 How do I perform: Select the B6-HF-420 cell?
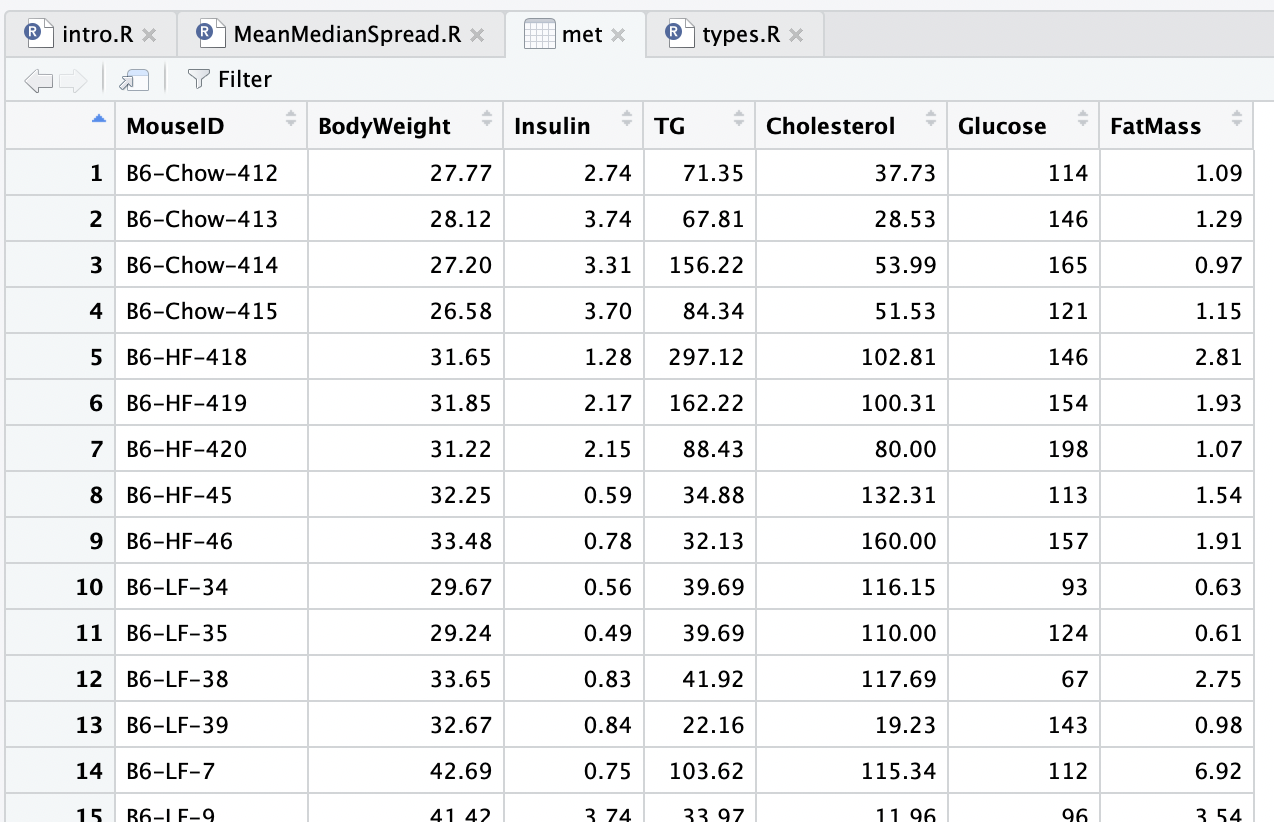tap(211, 449)
